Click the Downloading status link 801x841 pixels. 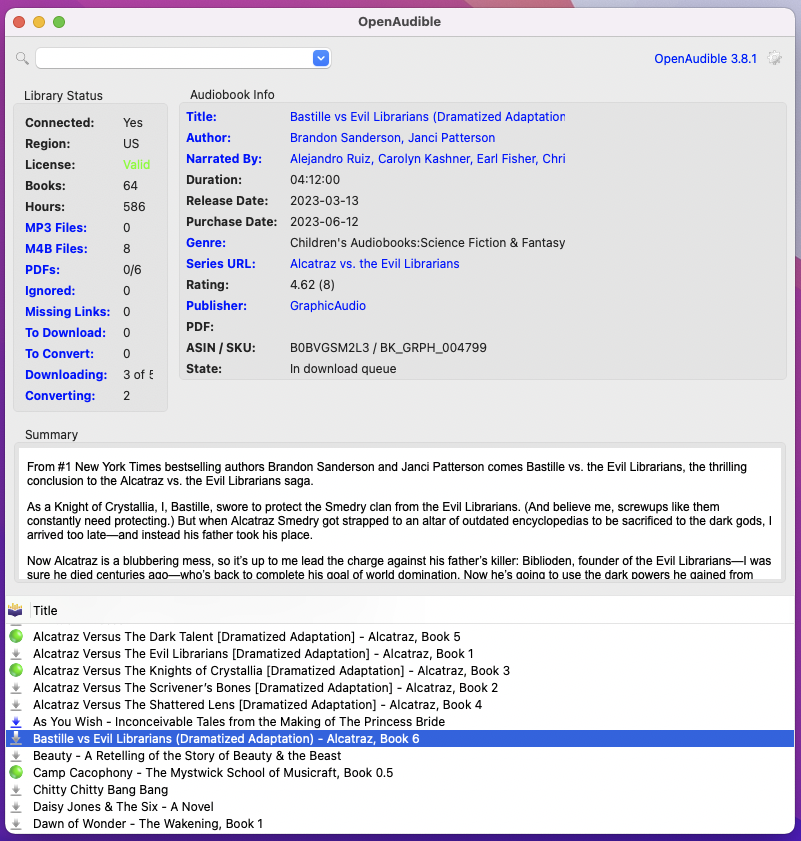coord(66,374)
